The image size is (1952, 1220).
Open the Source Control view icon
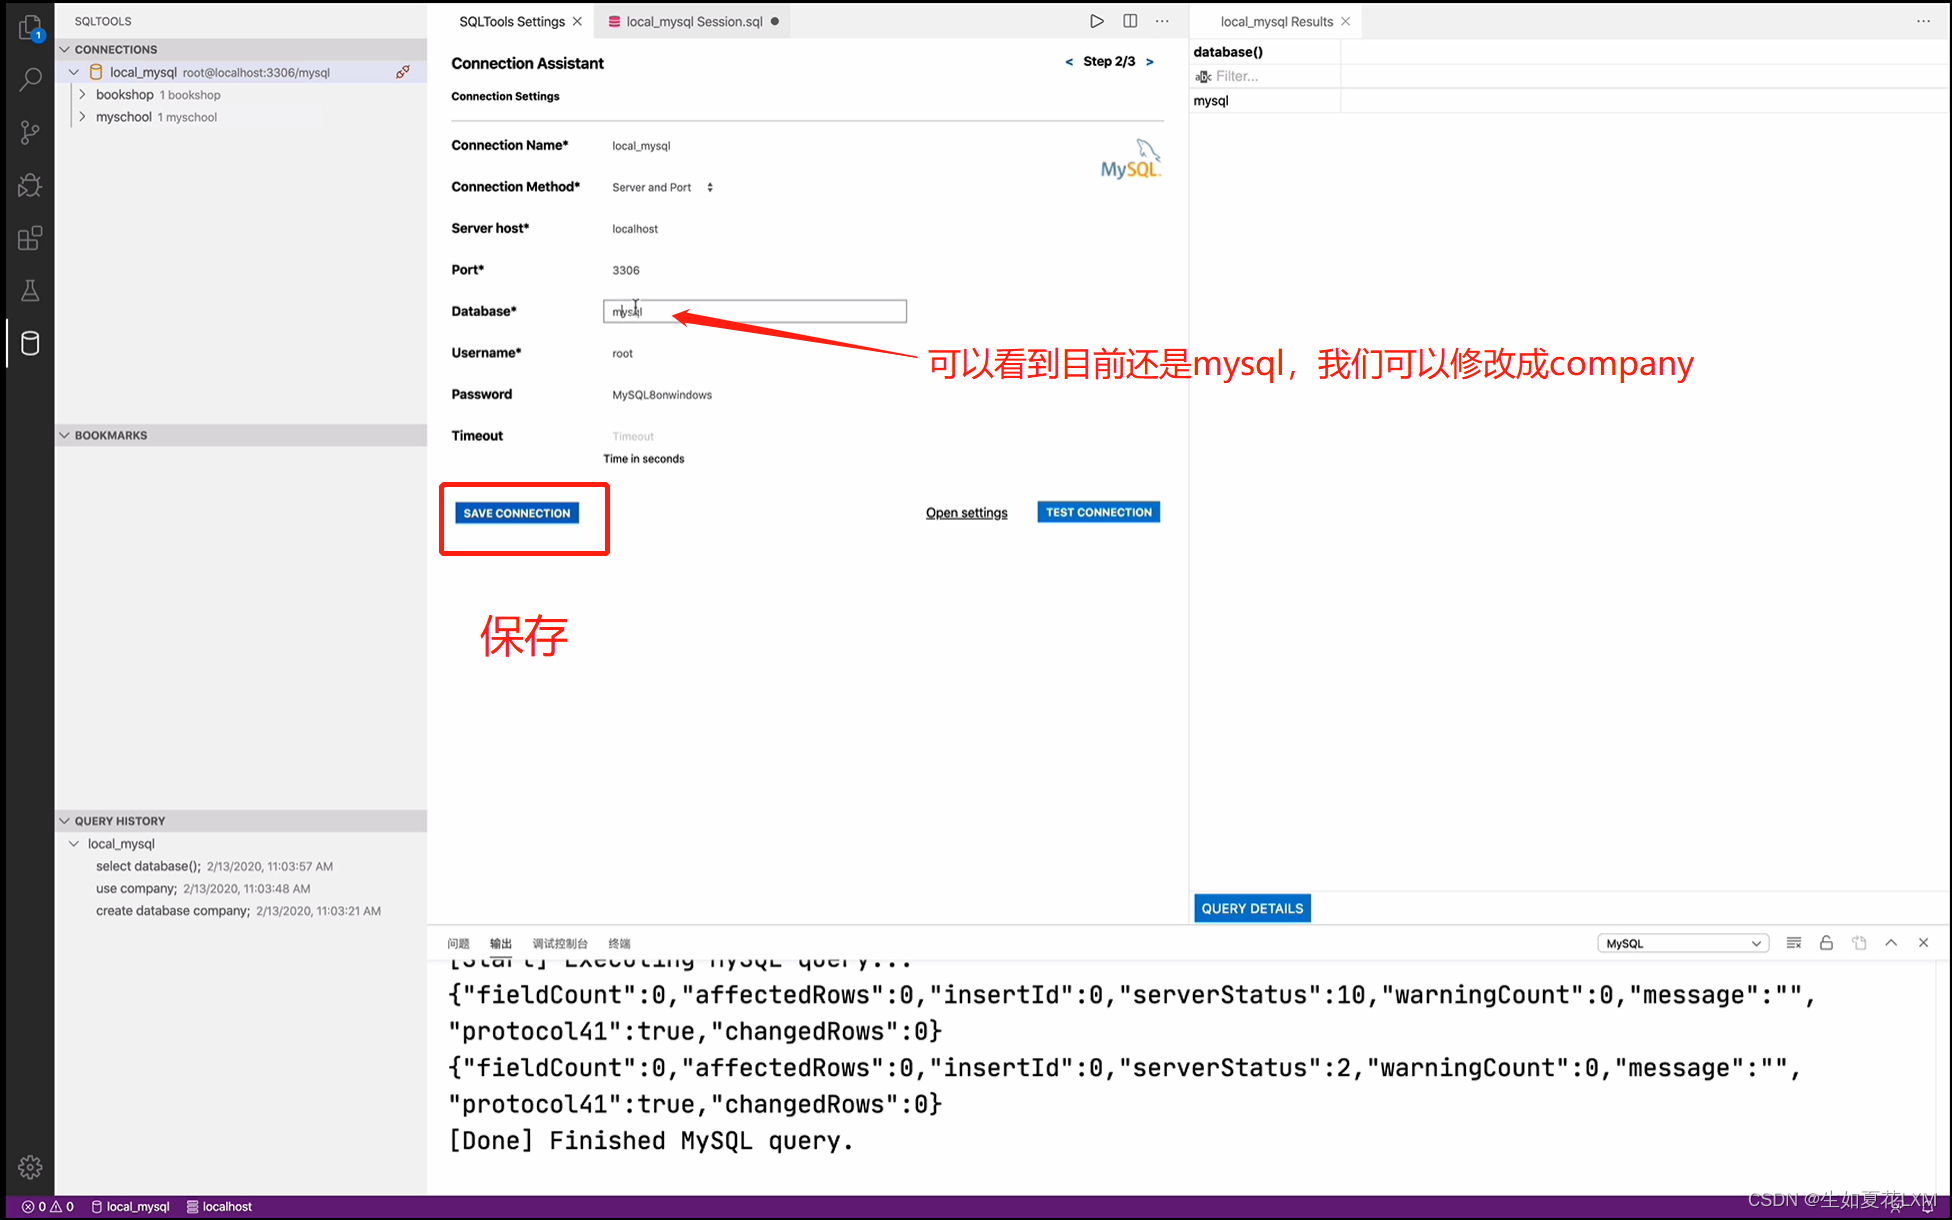point(30,132)
